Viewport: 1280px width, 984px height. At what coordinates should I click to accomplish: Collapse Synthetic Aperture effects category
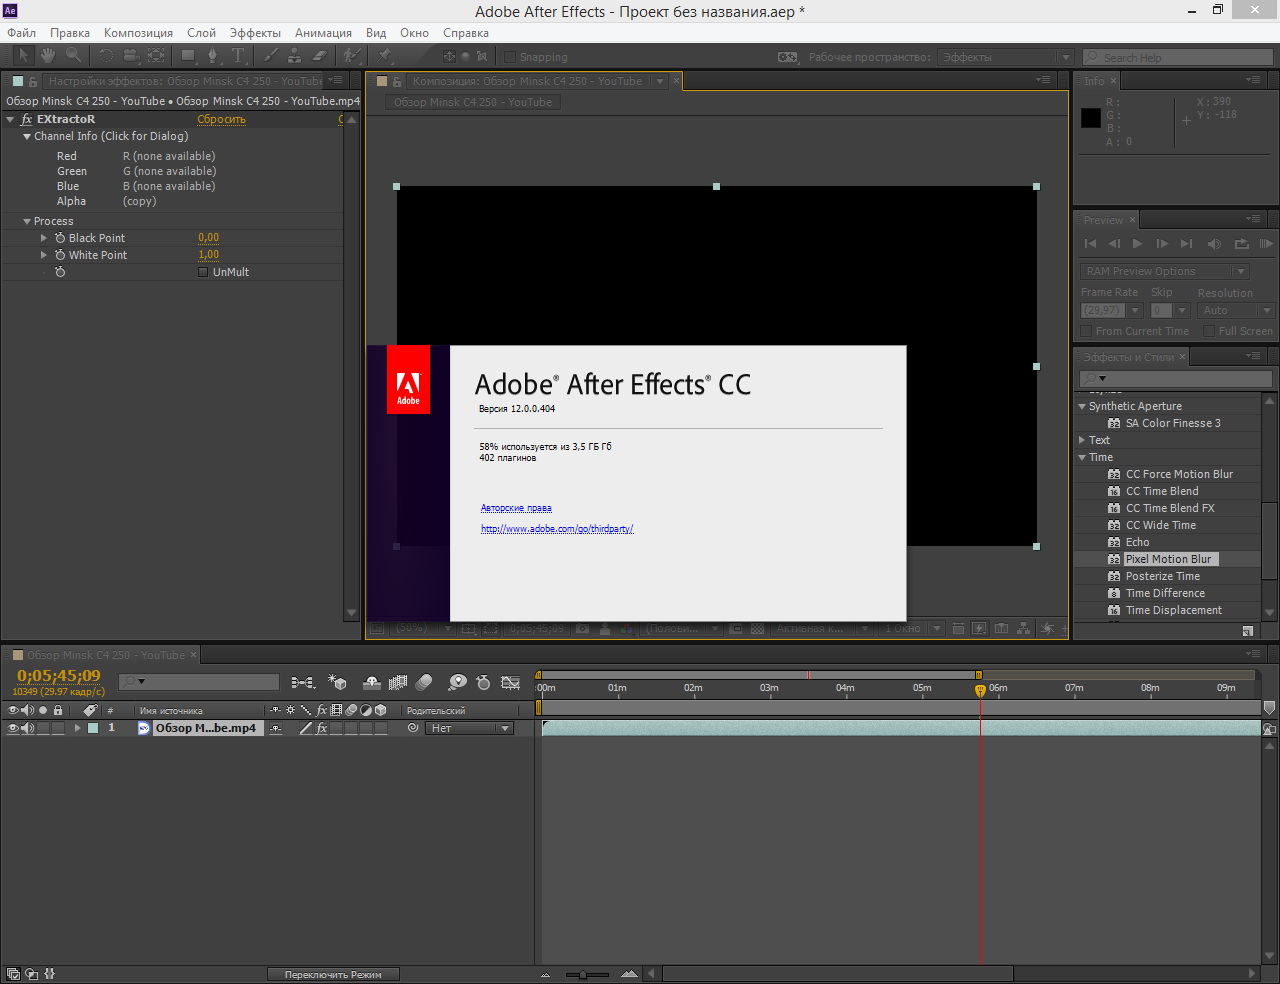click(x=1082, y=406)
